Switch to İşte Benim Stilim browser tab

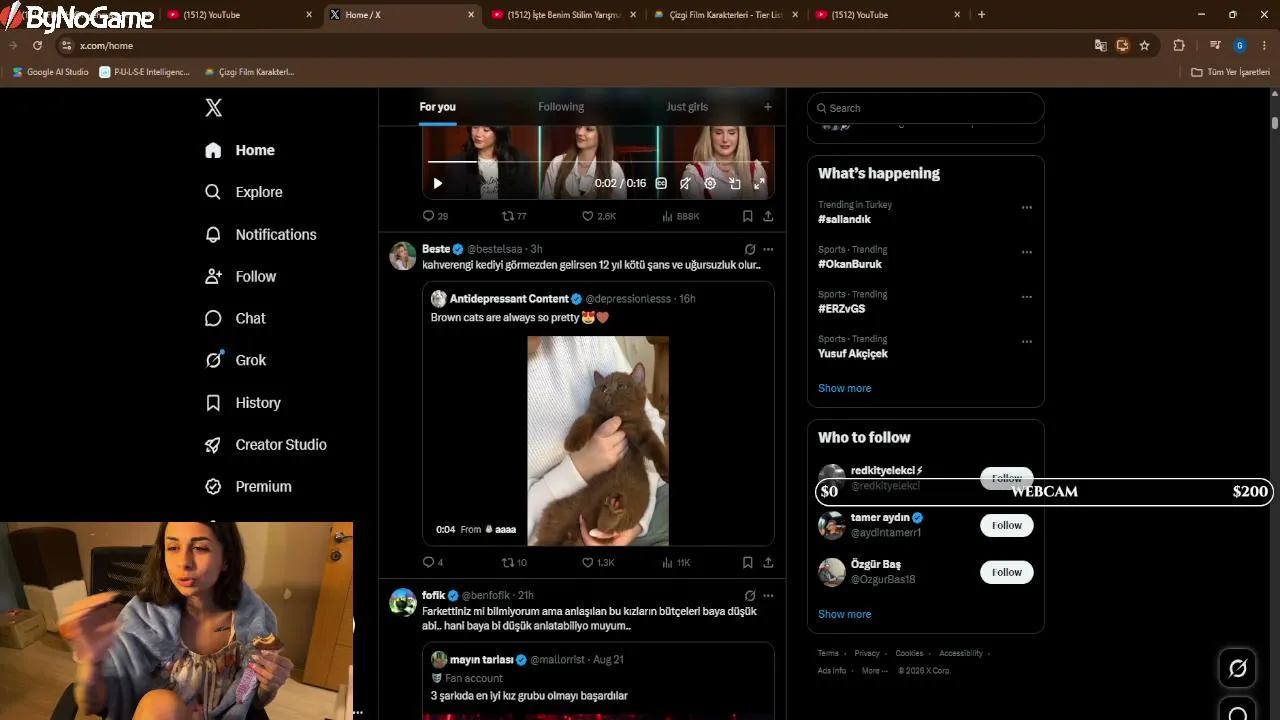(x=563, y=15)
